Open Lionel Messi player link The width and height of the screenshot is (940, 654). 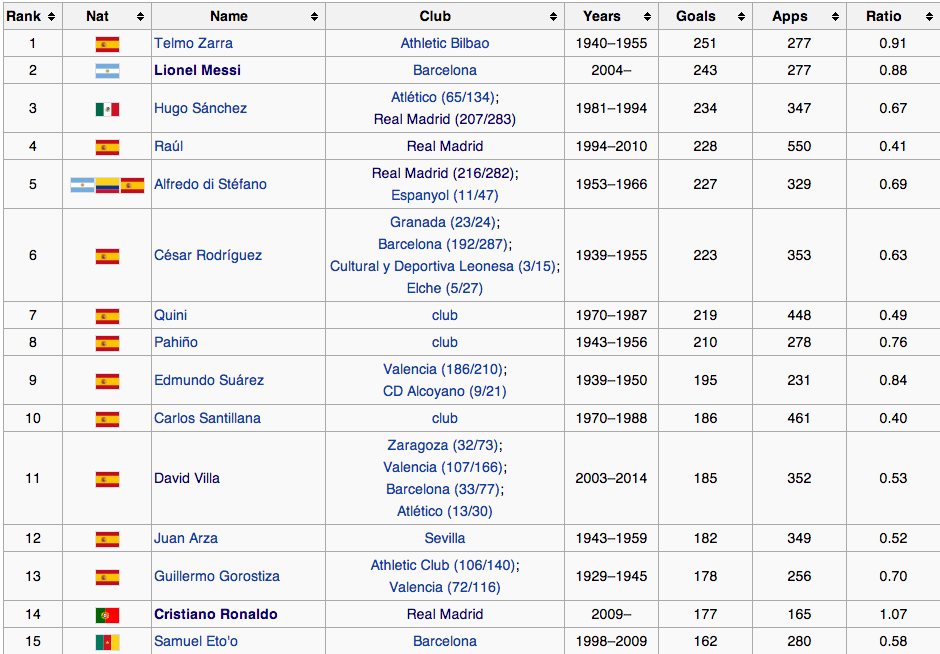pyautogui.click(x=197, y=70)
